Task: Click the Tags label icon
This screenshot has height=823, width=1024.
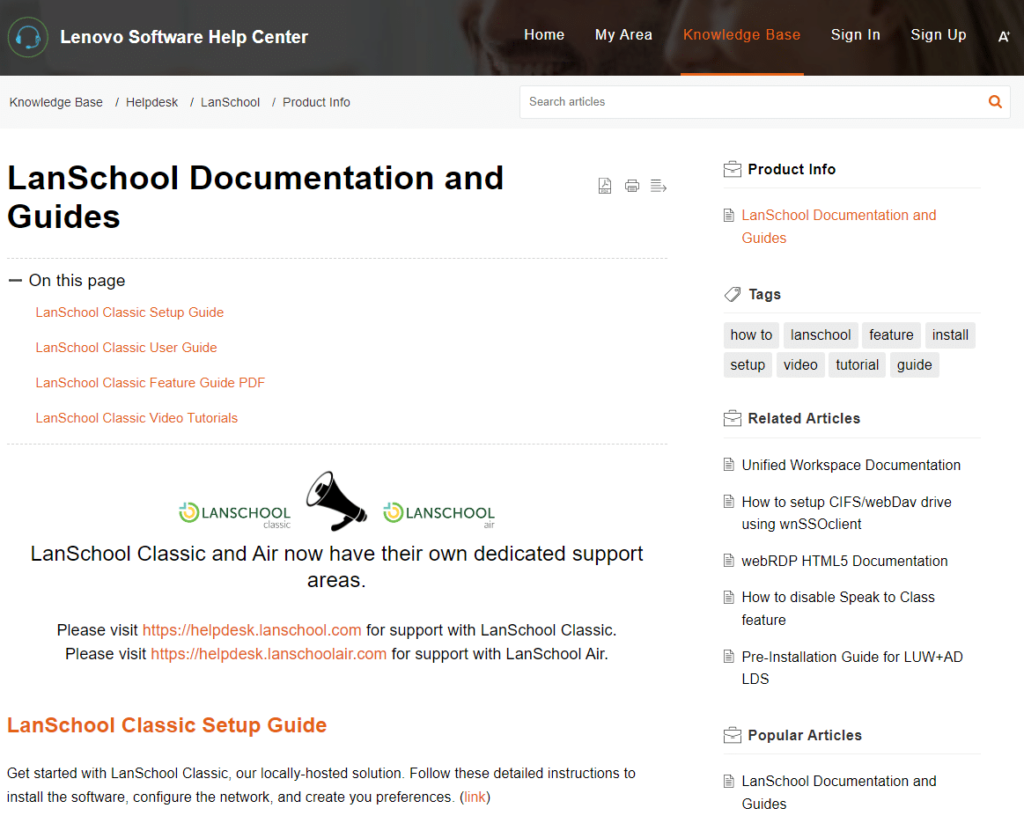Action: pyautogui.click(x=732, y=295)
